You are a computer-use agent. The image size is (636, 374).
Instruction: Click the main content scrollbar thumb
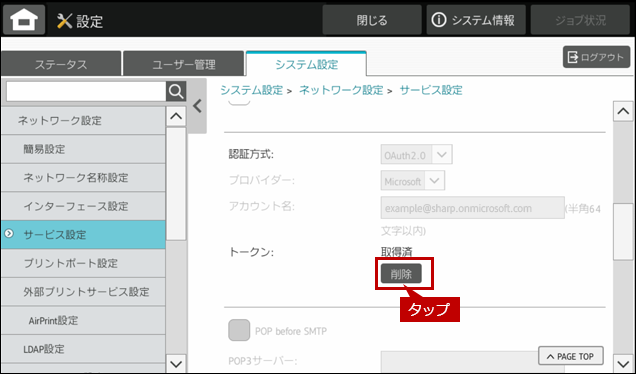pos(623,232)
